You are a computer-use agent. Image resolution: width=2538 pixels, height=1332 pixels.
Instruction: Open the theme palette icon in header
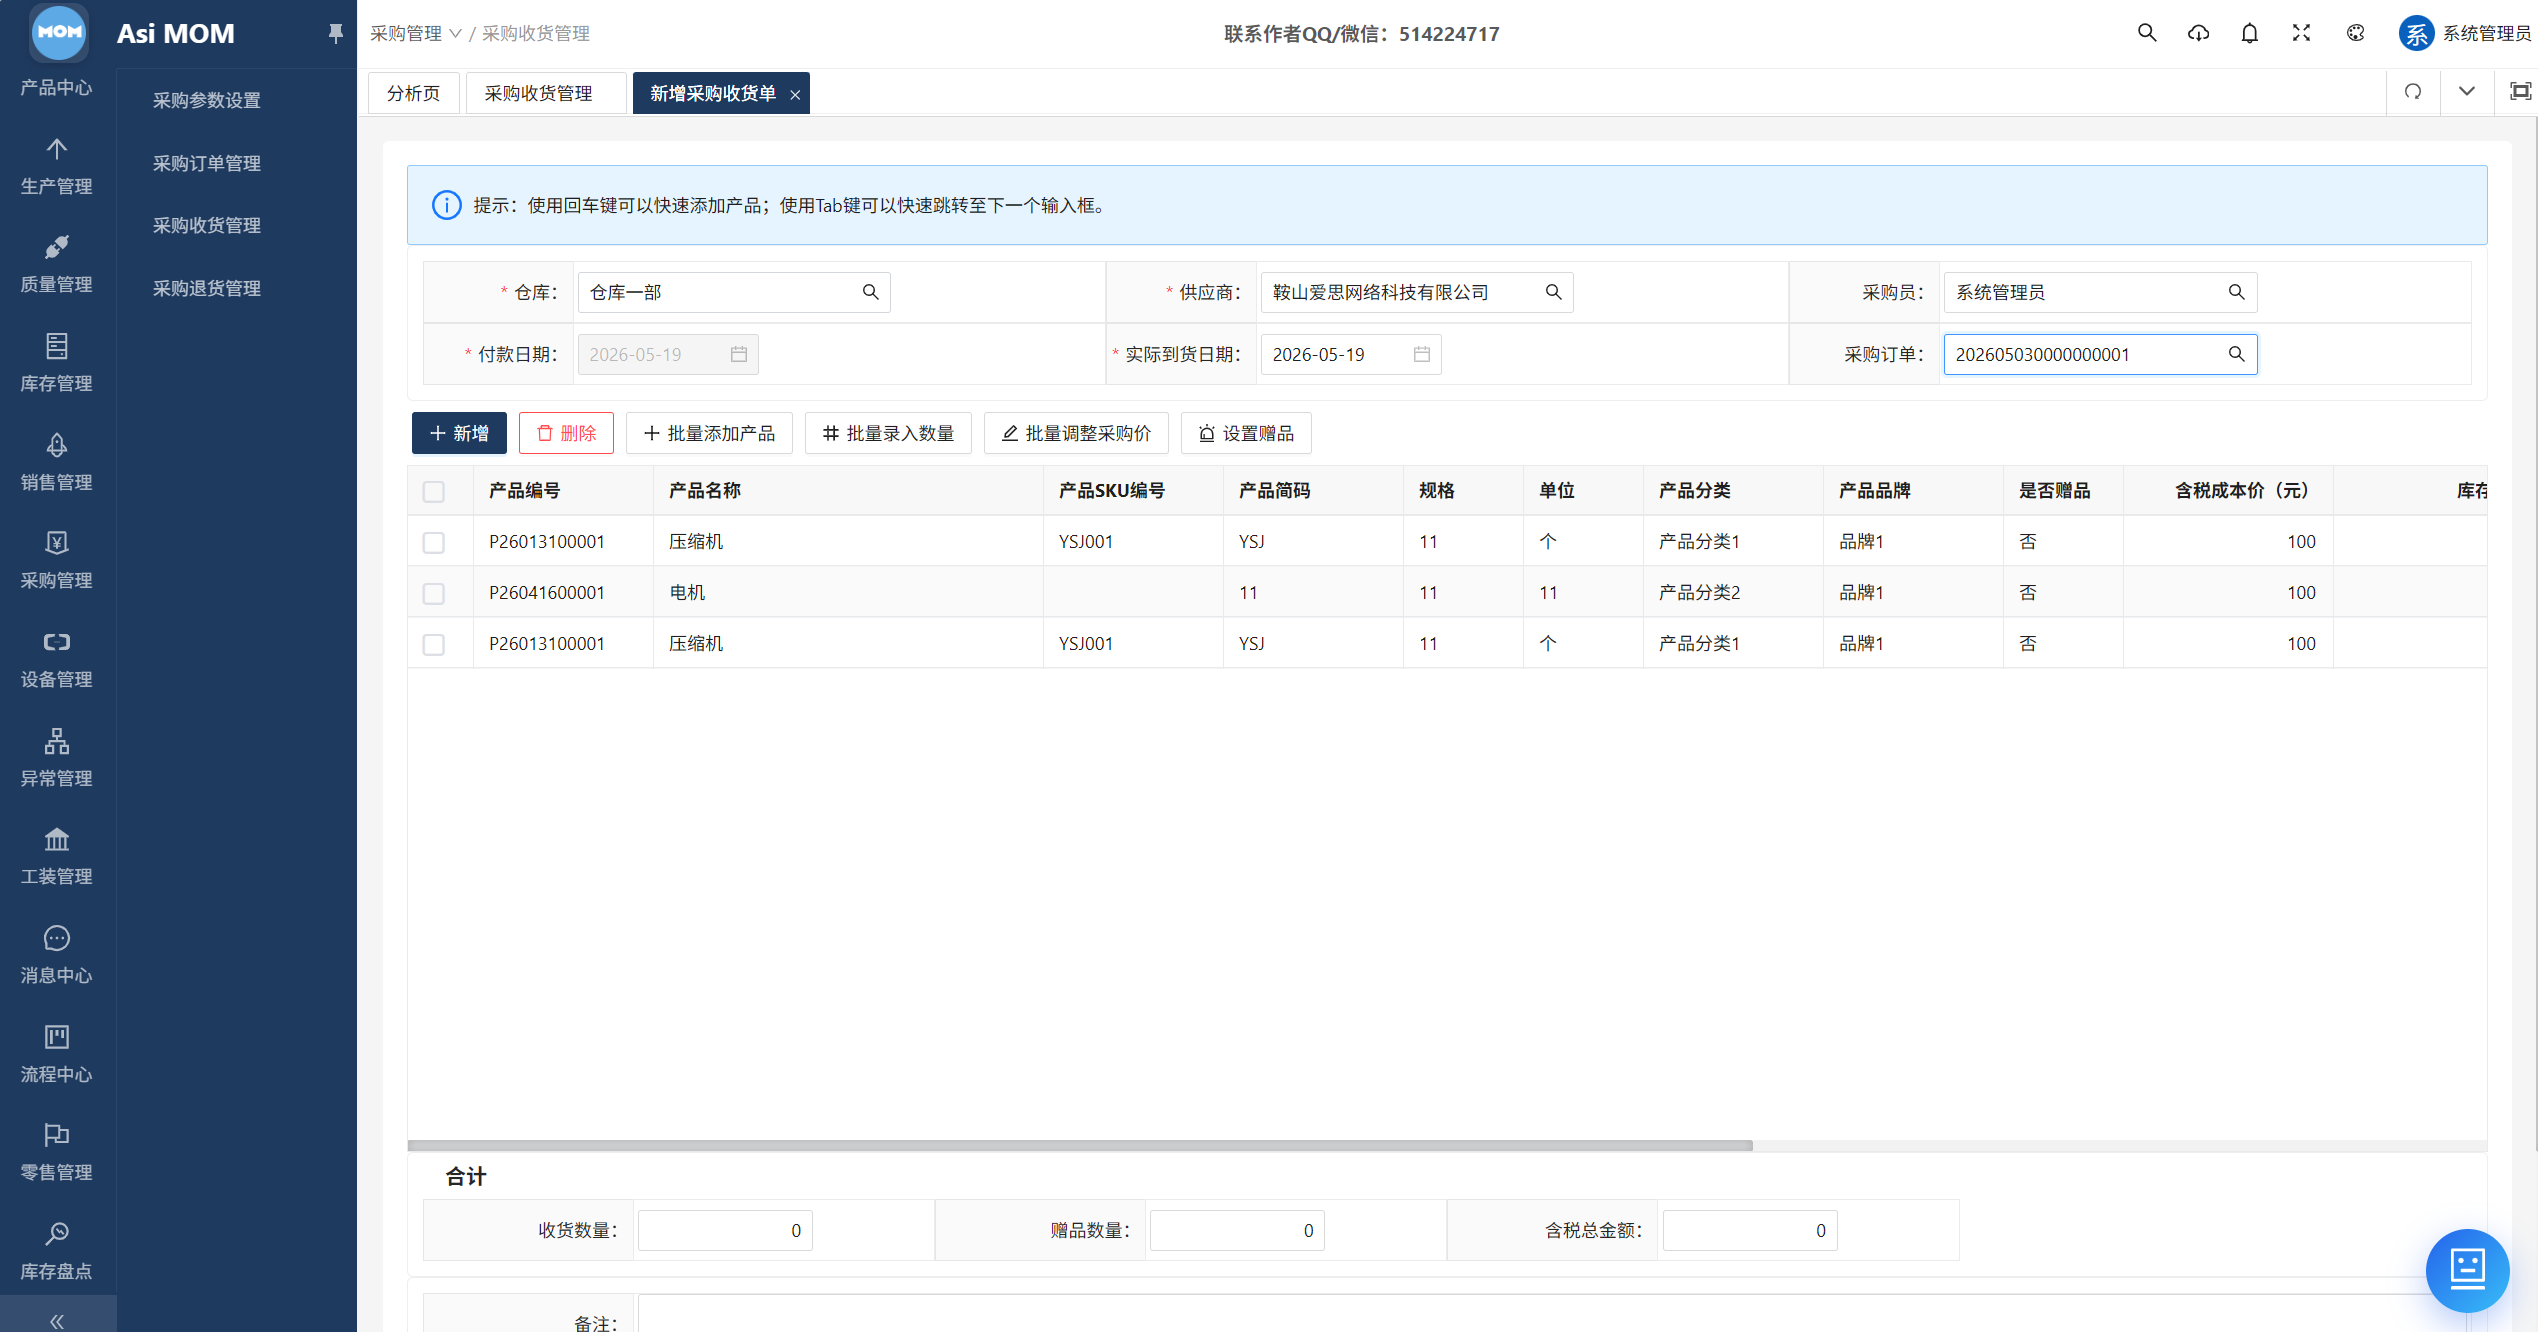[x=2355, y=33]
